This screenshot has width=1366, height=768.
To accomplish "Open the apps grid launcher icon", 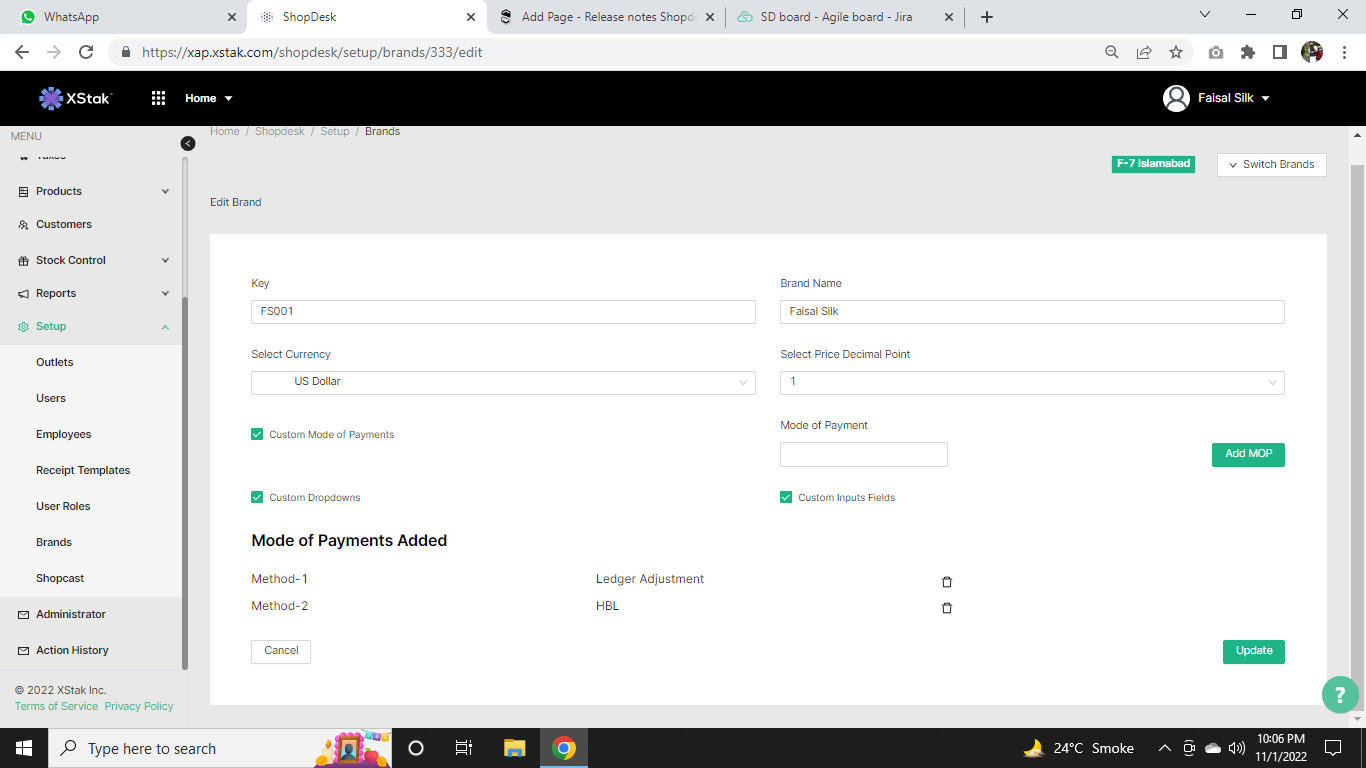I will 158,98.
